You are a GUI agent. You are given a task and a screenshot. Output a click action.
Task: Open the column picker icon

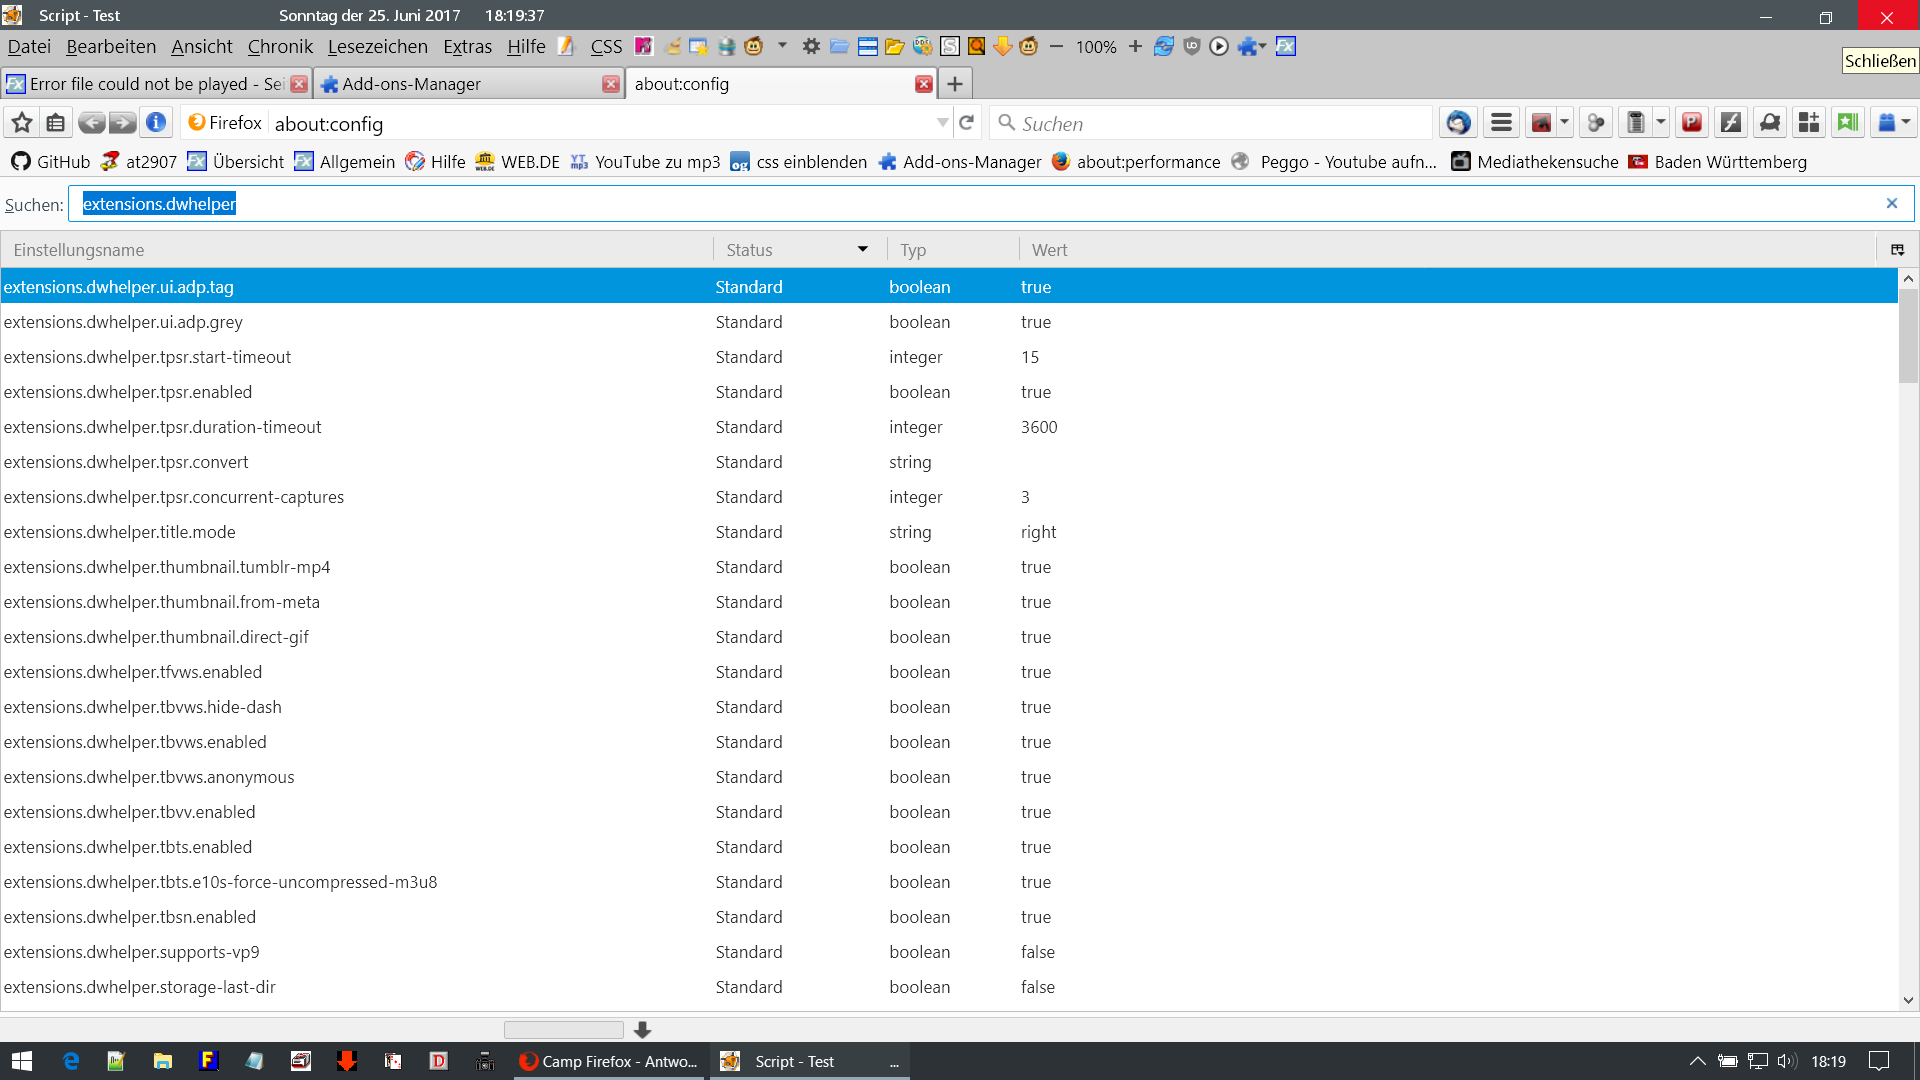coord(1897,250)
